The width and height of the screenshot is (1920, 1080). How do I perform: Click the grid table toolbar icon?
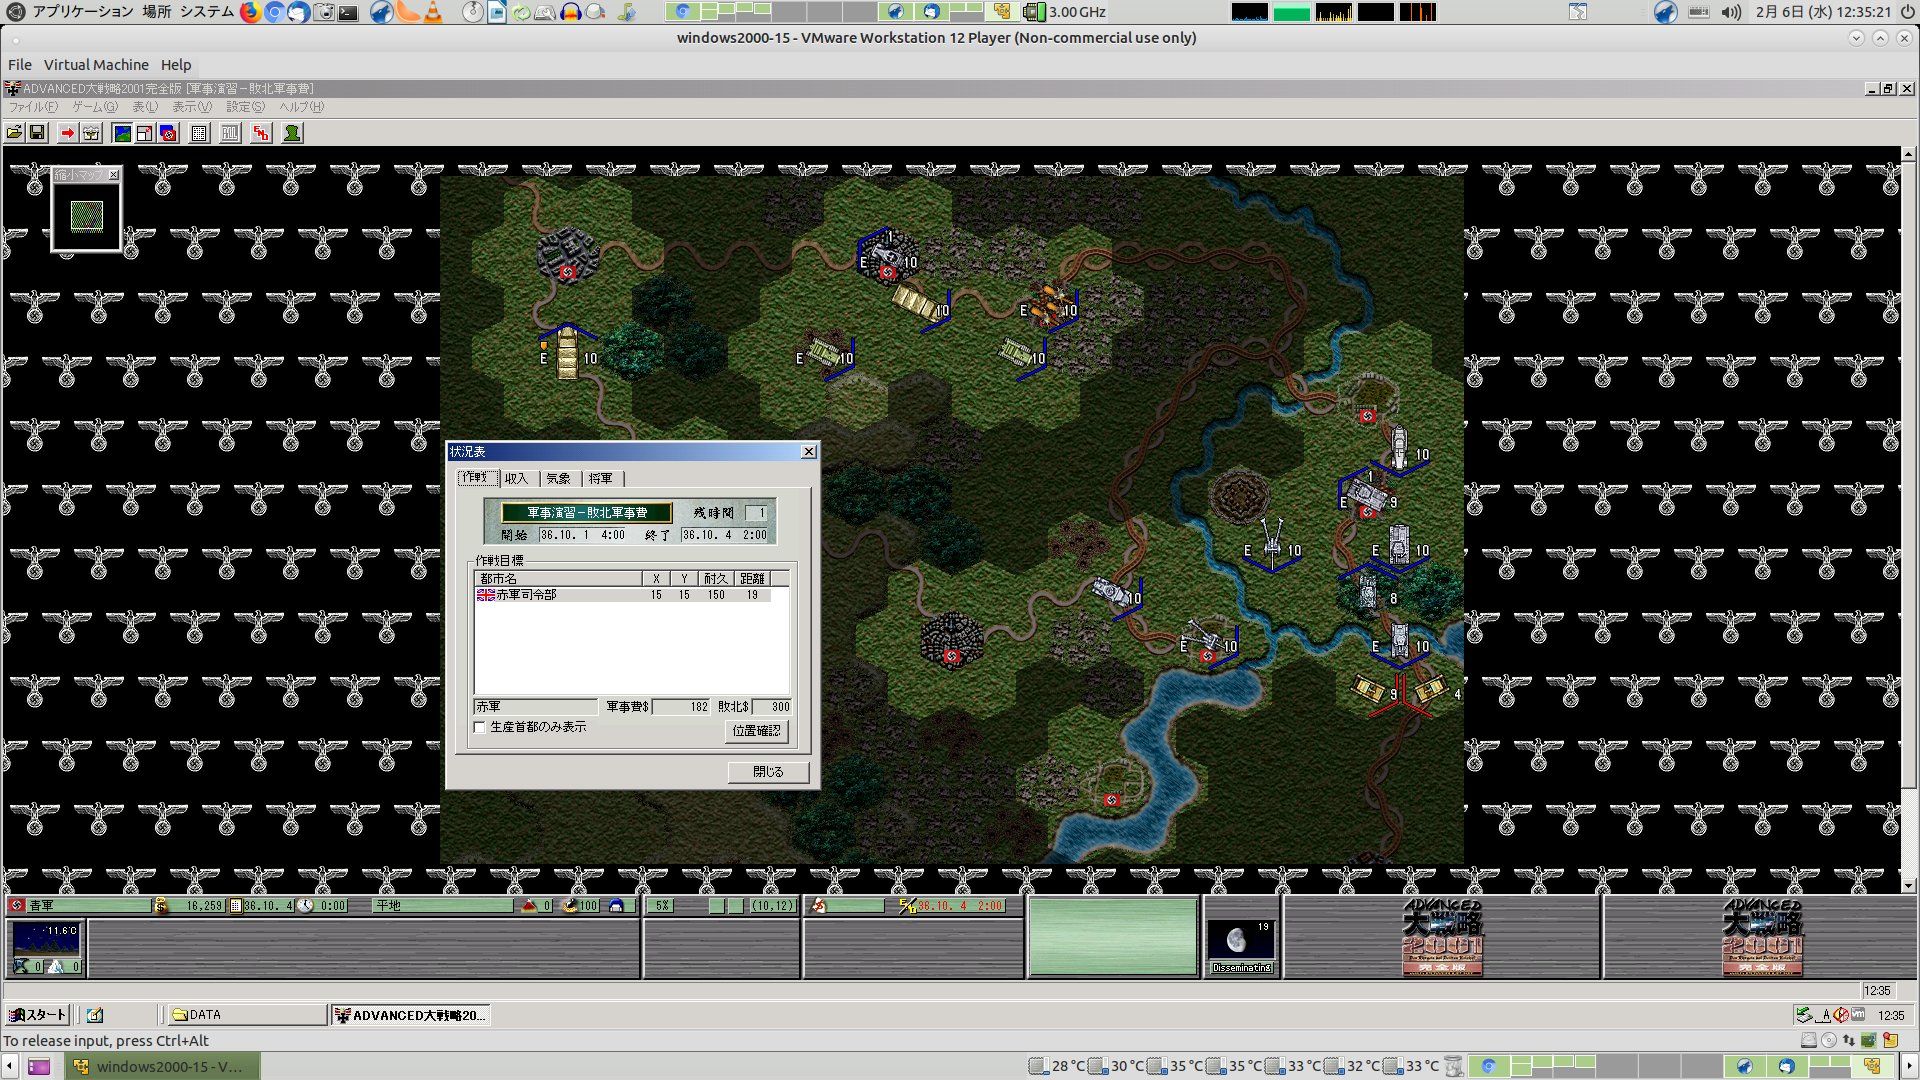(199, 133)
